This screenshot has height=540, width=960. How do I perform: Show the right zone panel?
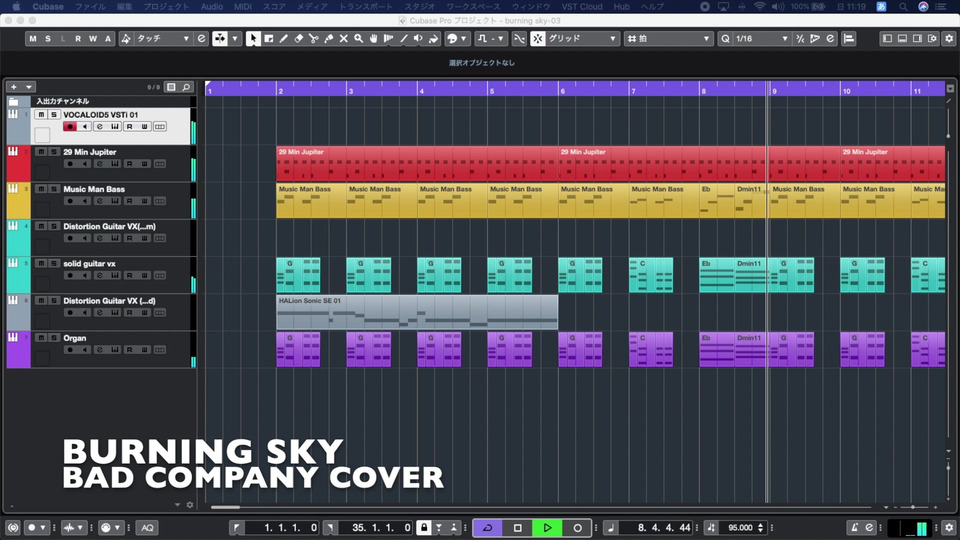pos(917,39)
